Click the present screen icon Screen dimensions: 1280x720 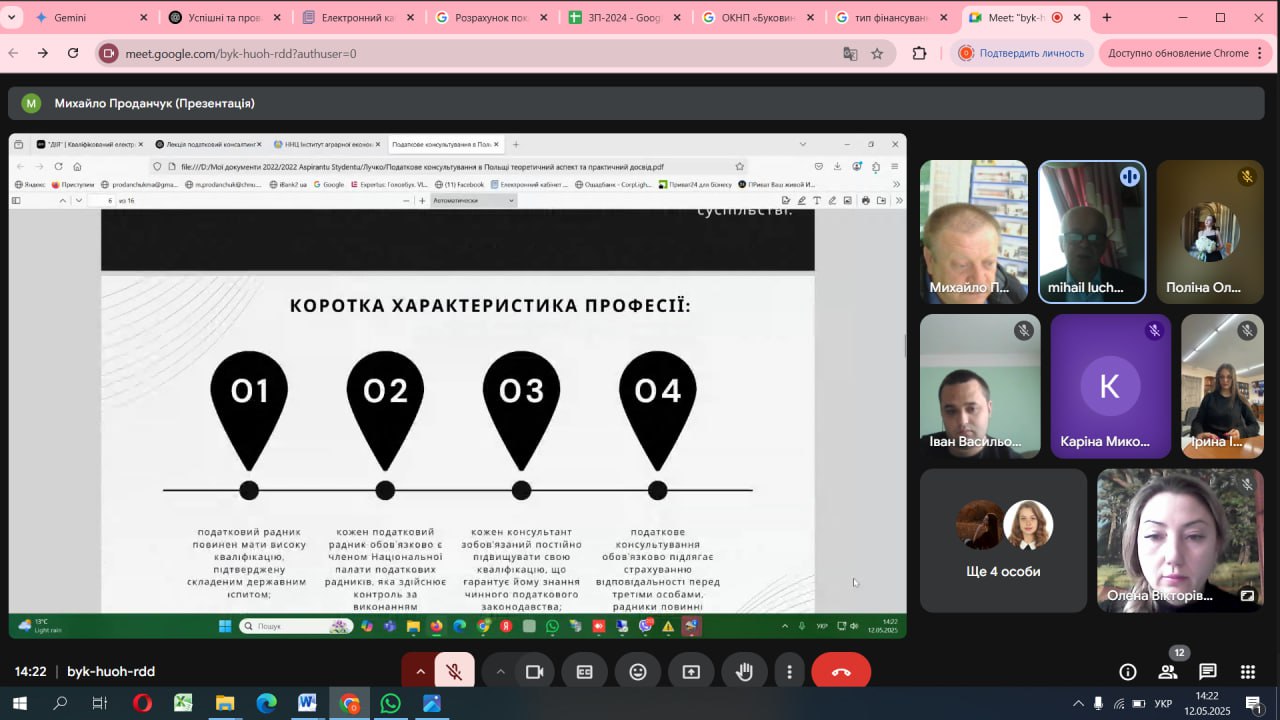(x=691, y=672)
